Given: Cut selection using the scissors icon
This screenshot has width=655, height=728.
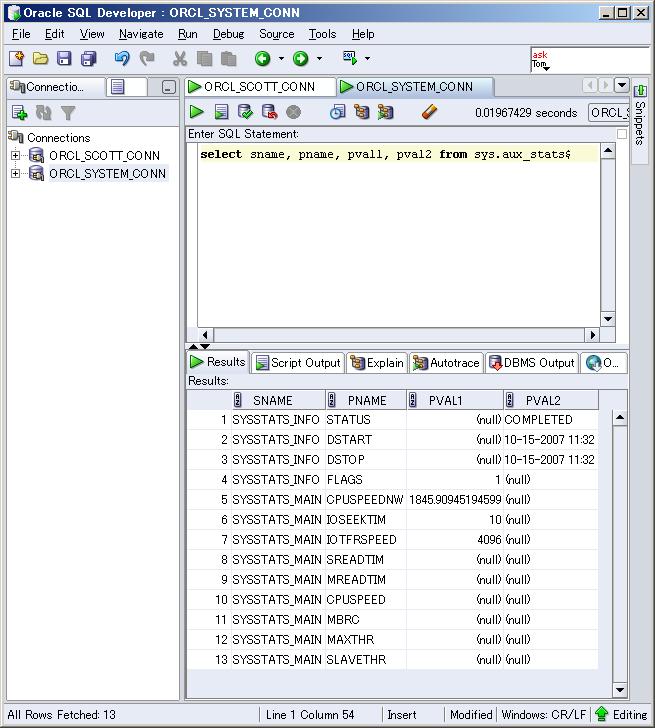Looking at the screenshot, I should [180, 58].
